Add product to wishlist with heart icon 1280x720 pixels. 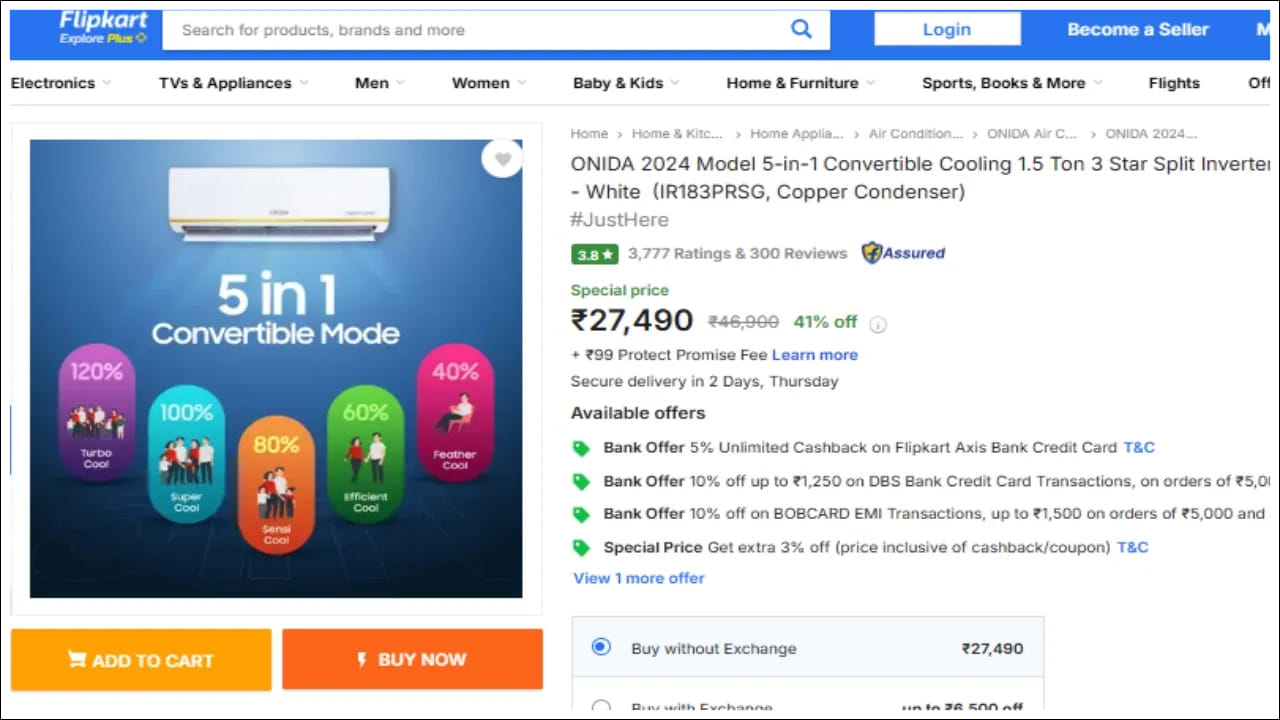tap(502, 159)
